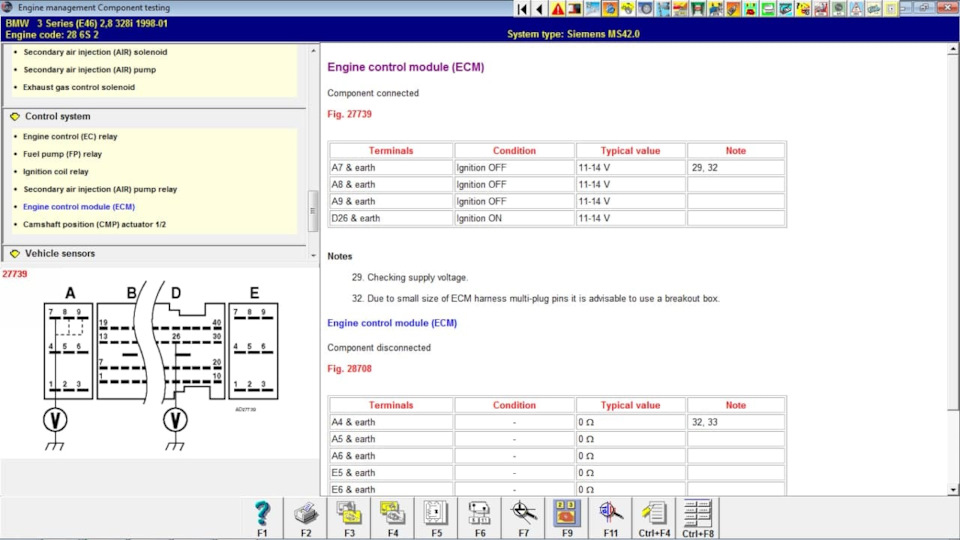Jump to first page with top toolbar arrow
Viewport: 960px width, 540px height.
522,9
